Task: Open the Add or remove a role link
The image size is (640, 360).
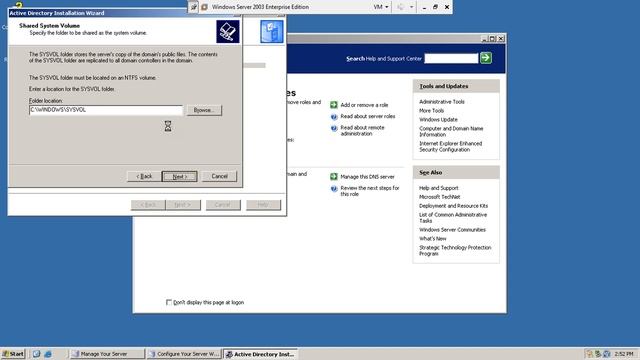Action: click(364, 105)
